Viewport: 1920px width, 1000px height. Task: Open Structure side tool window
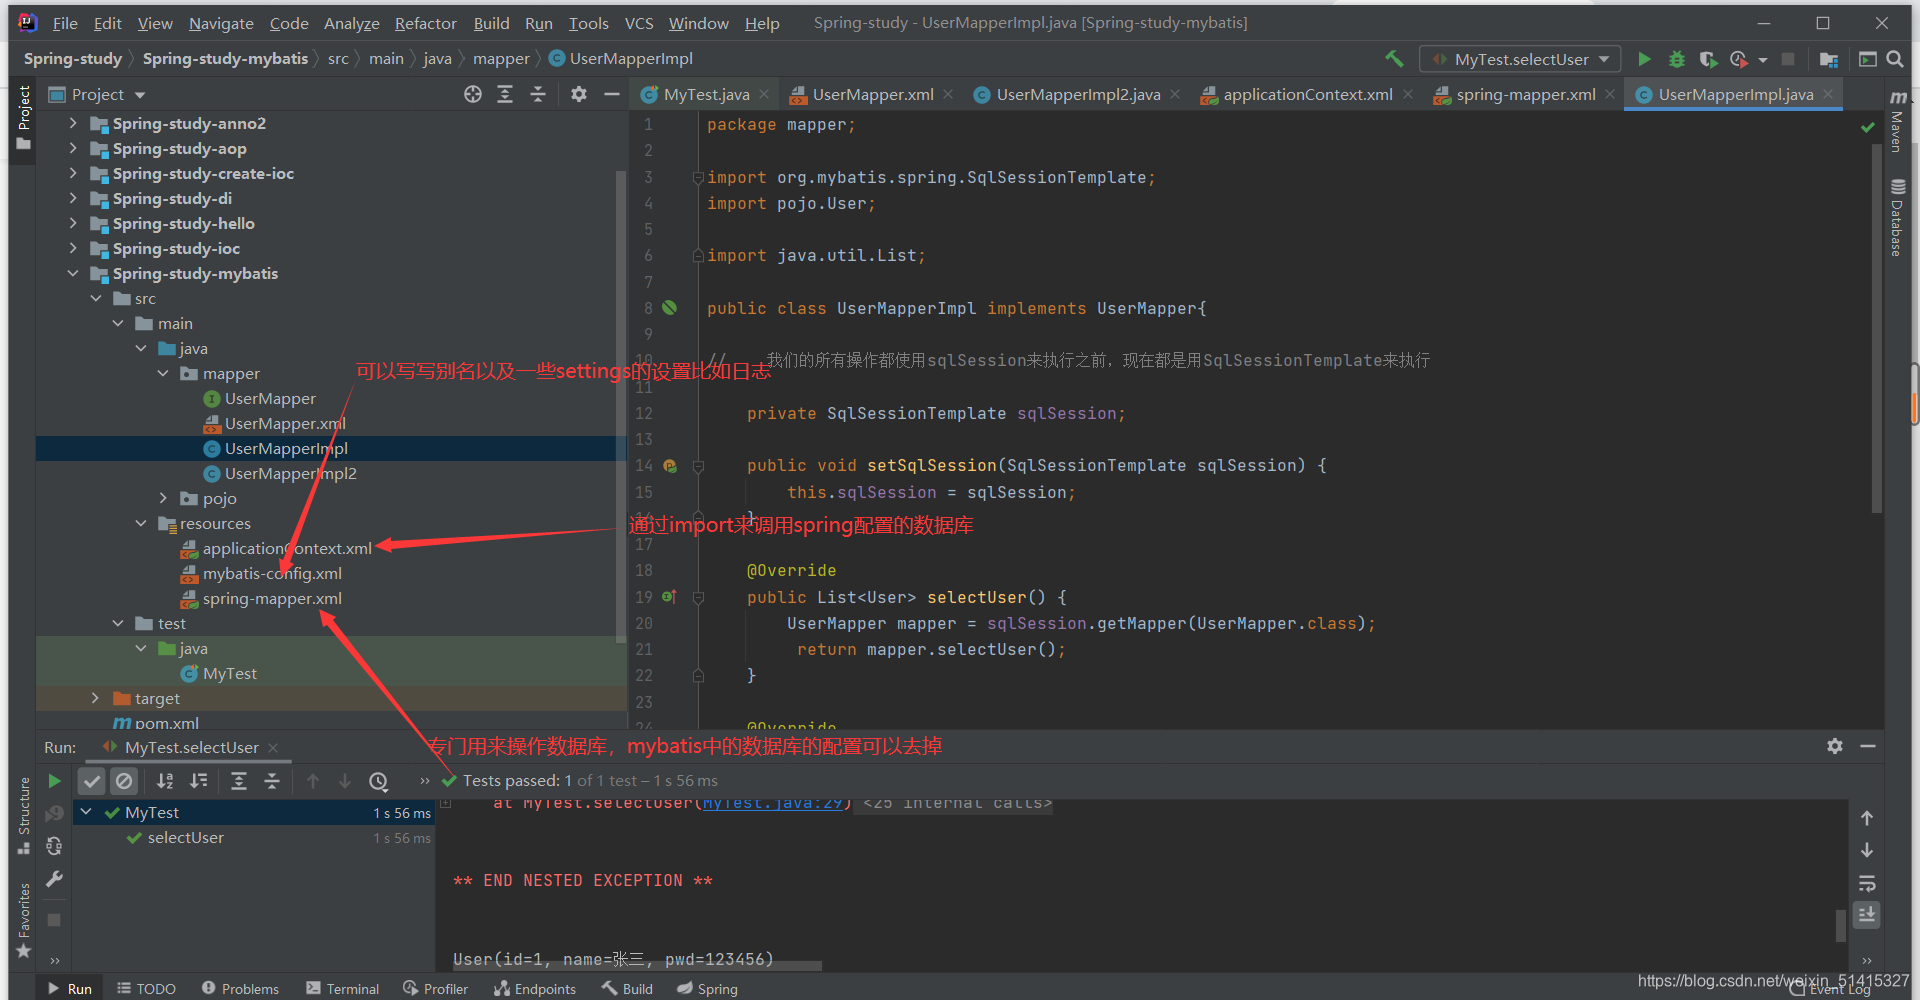pyautogui.click(x=24, y=815)
